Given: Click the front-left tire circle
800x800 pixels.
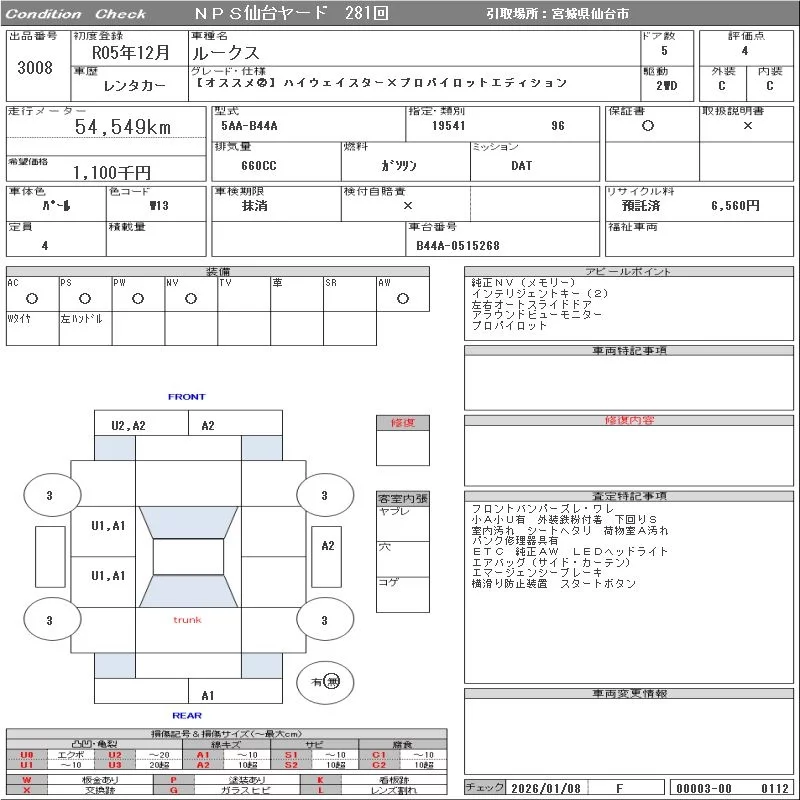Looking at the screenshot, I should coord(49,494).
